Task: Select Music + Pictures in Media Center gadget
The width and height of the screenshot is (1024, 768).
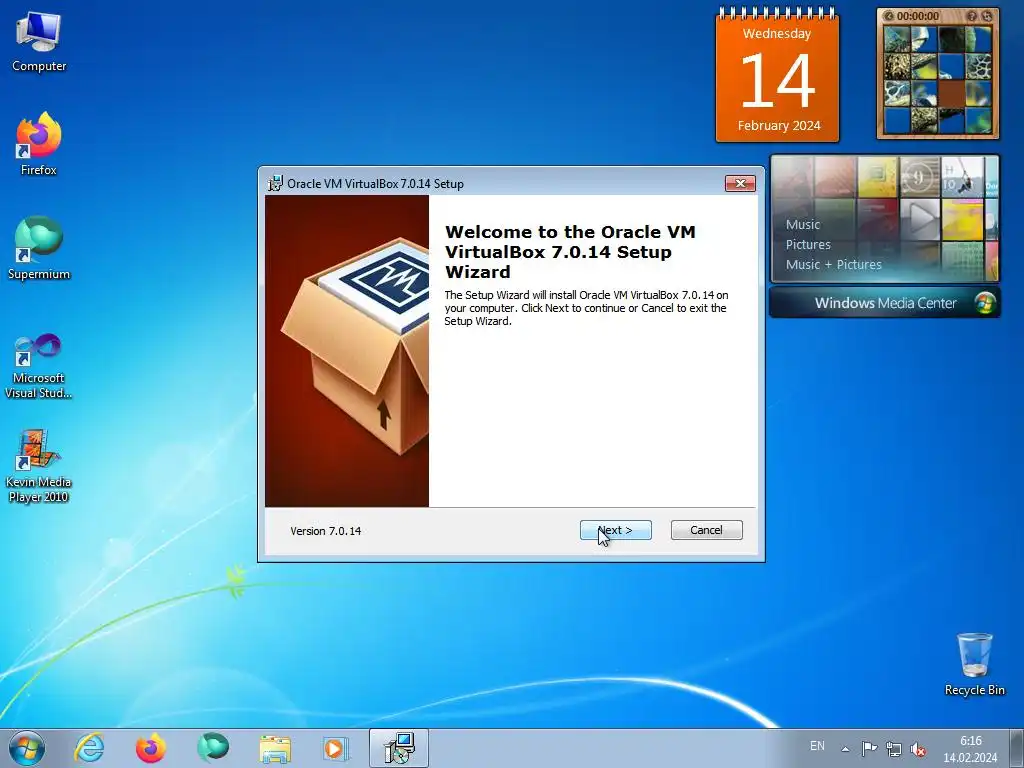Action: pyautogui.click(x=833, y=264)
